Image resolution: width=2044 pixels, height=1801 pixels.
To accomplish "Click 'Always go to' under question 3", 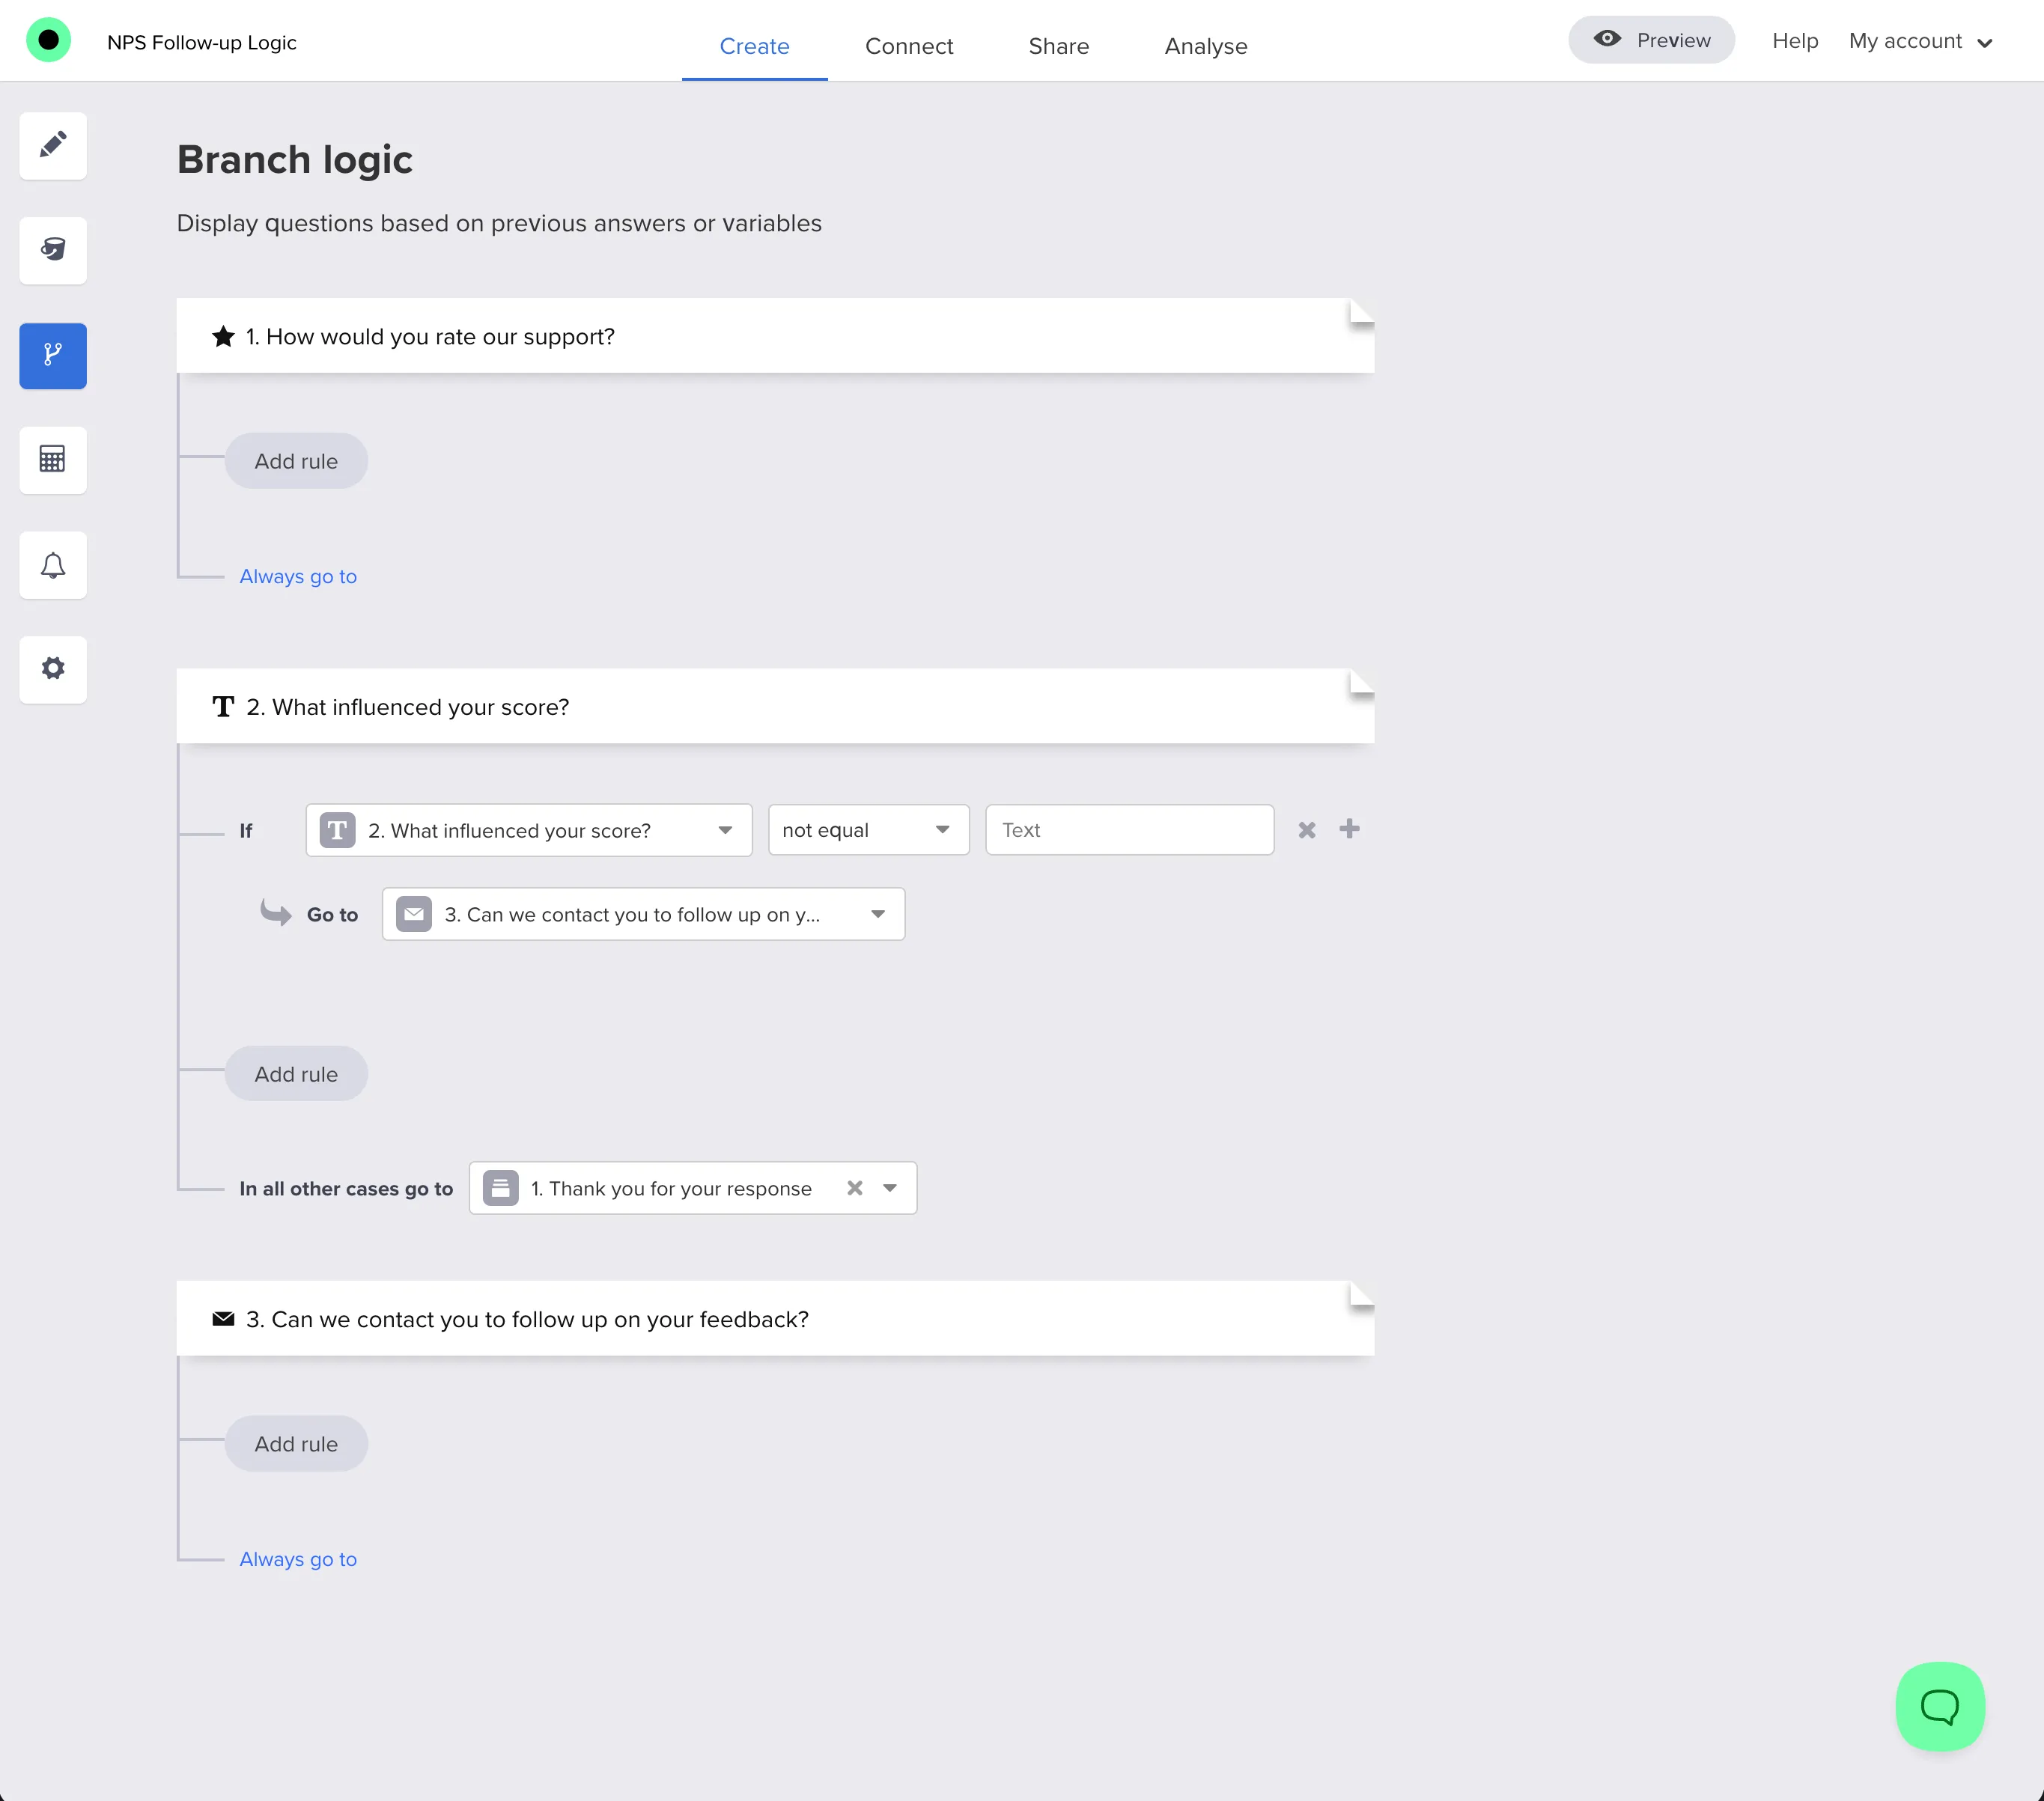I will coord(297,1558).
